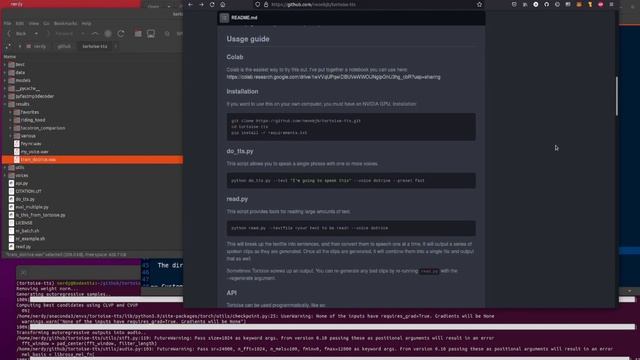Open the View menu in file manager
This screenshot has width=640, height=360.
[x=34, y=24]
